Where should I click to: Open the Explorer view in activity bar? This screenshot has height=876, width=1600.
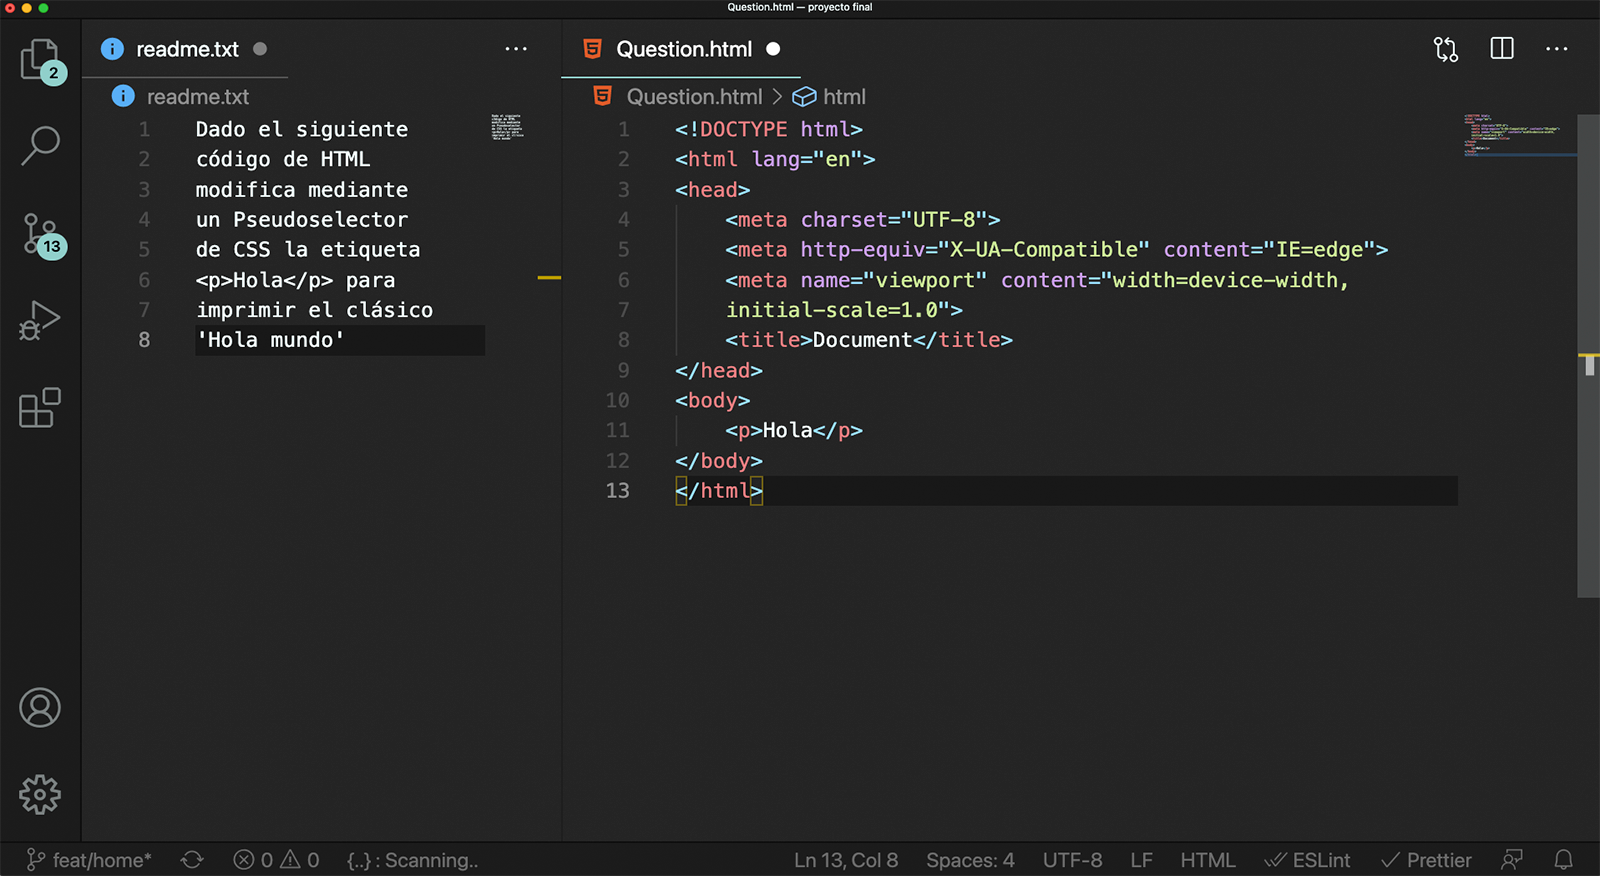pos(40,60)
